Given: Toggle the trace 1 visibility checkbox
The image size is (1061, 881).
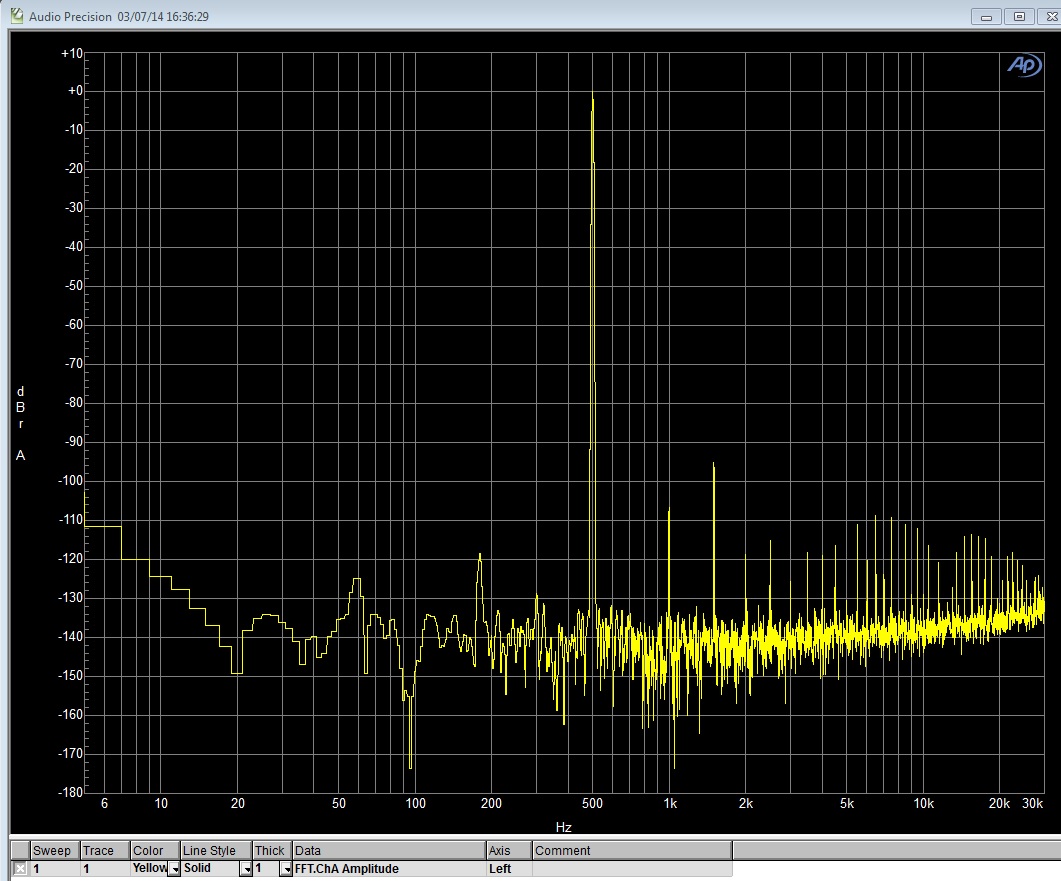Looking at the screenshot, I should click(x=21, y=869).
